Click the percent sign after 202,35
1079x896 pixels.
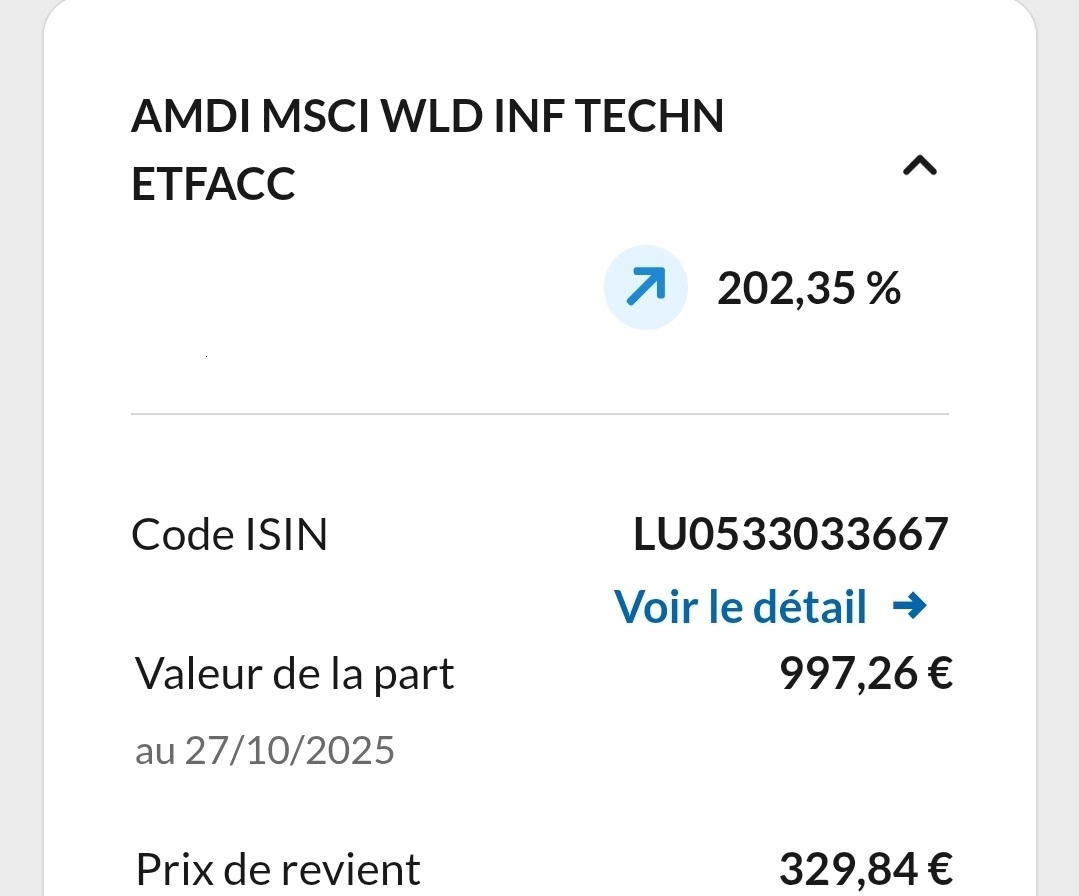pyautogui.click(x=884, y=290)
